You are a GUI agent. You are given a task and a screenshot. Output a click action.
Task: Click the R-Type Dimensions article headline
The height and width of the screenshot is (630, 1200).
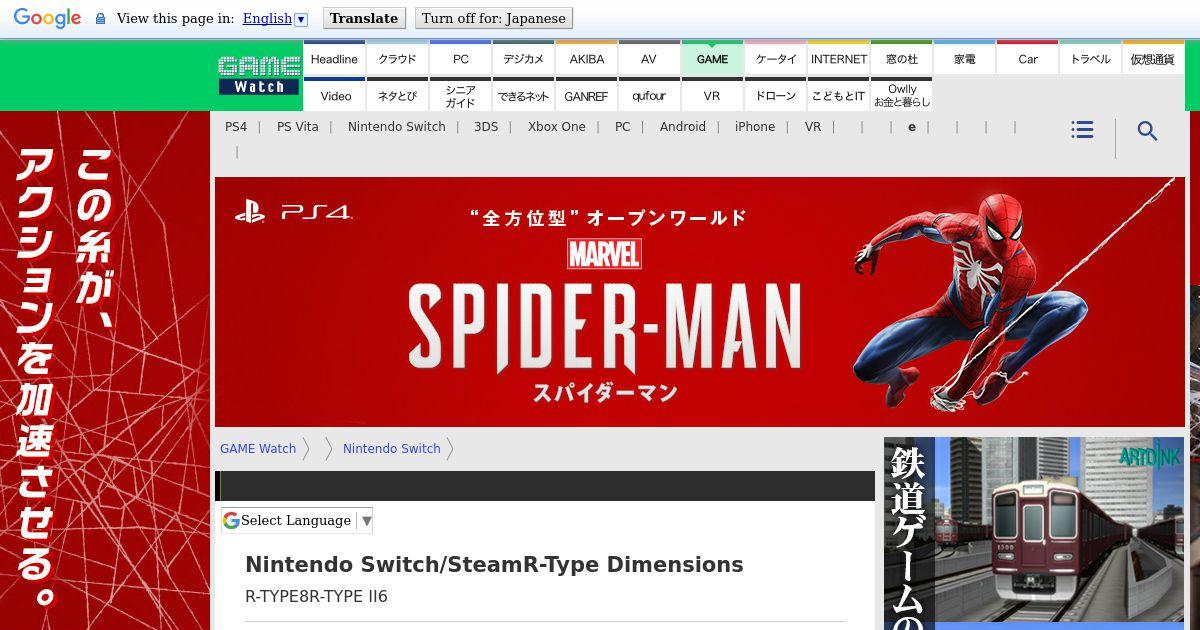(494, 565)
